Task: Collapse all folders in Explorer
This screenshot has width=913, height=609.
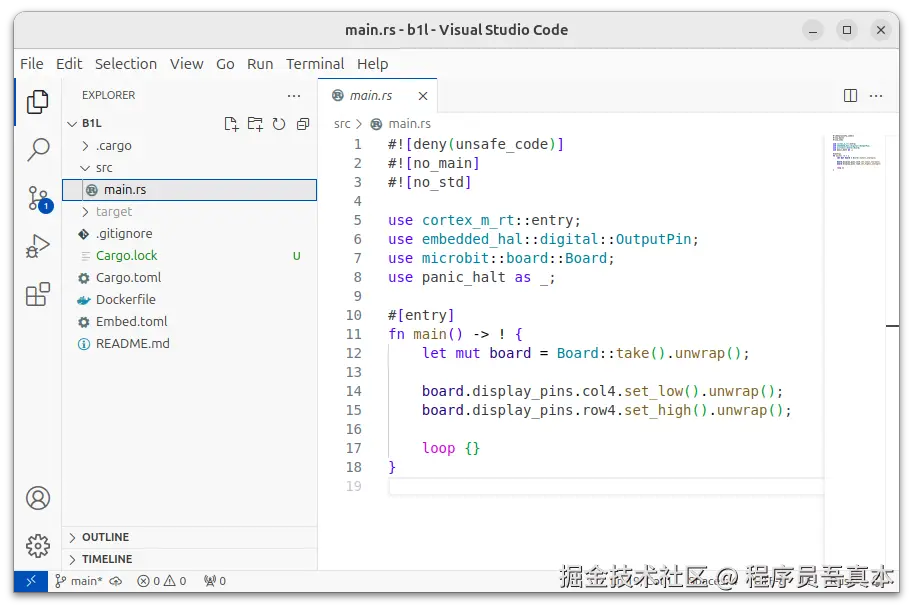Action: coord(303,123)
